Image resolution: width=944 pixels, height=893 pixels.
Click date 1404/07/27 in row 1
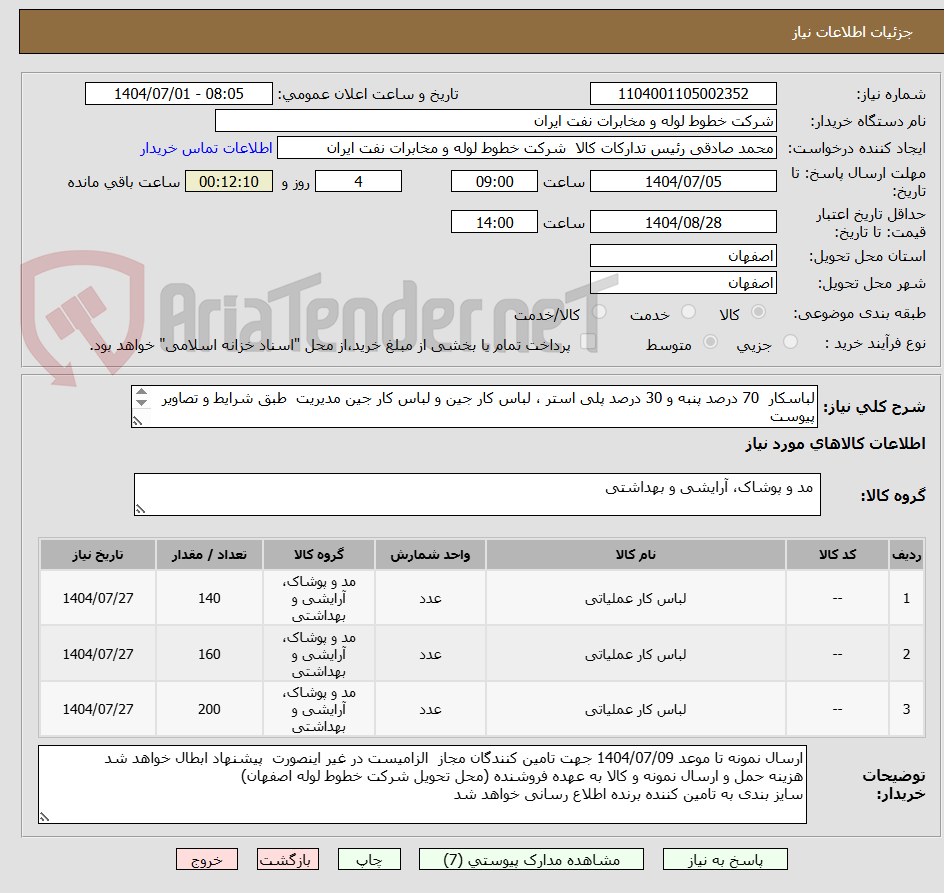coord(98,599)
